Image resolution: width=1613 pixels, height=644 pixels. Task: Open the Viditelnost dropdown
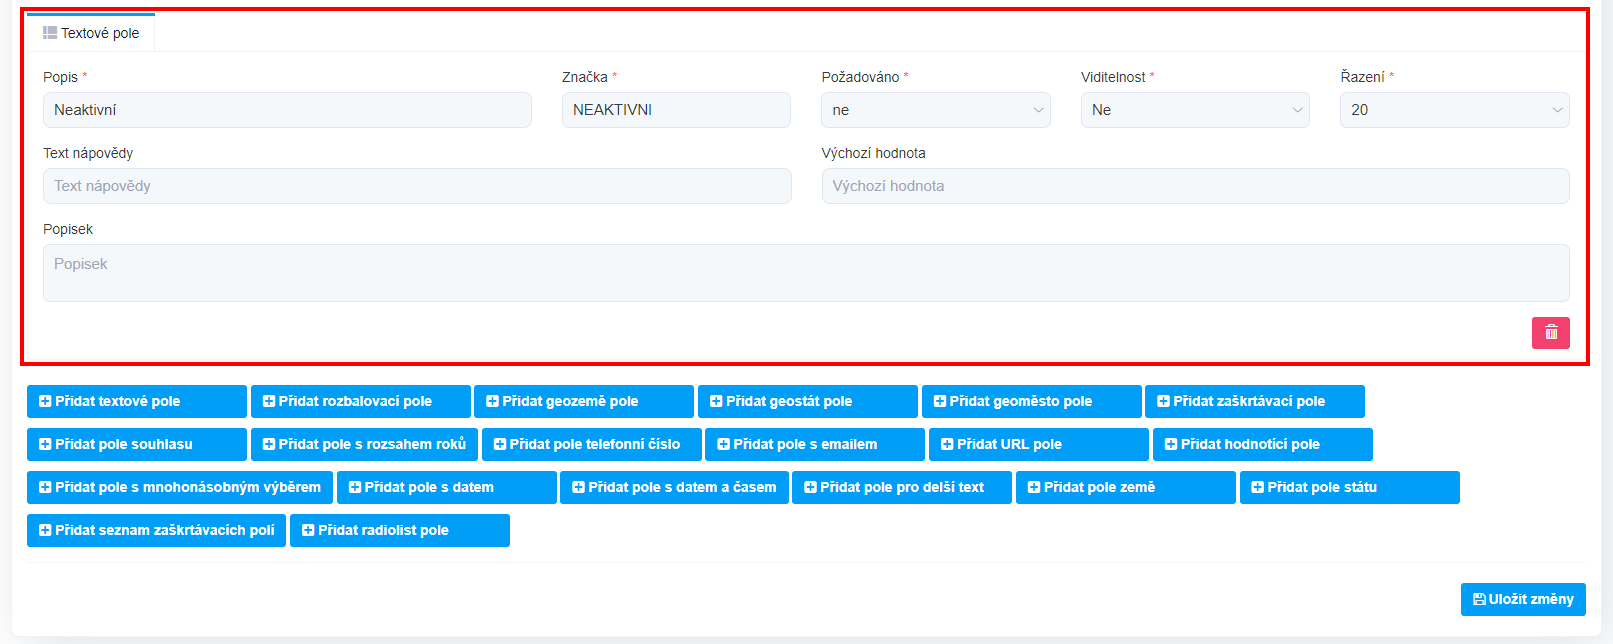click(1195, 110)
